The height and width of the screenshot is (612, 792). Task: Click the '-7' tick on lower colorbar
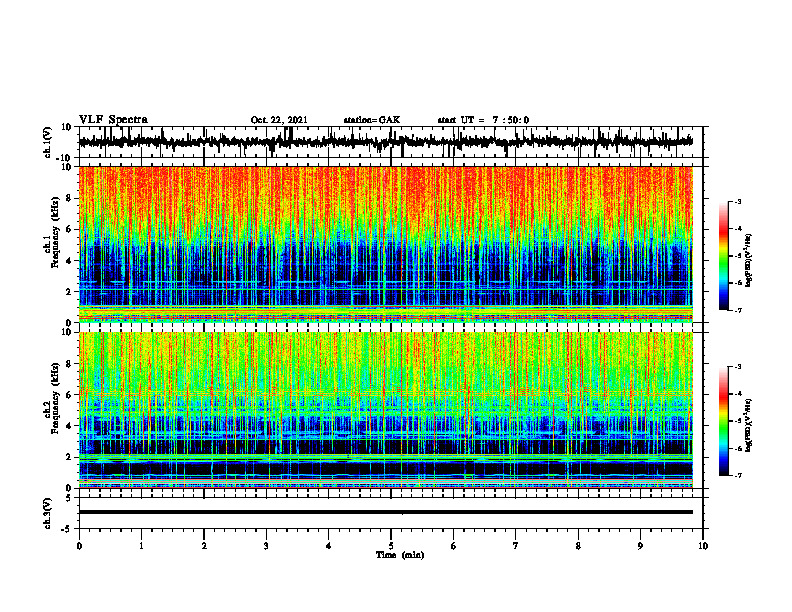[737, 476]
